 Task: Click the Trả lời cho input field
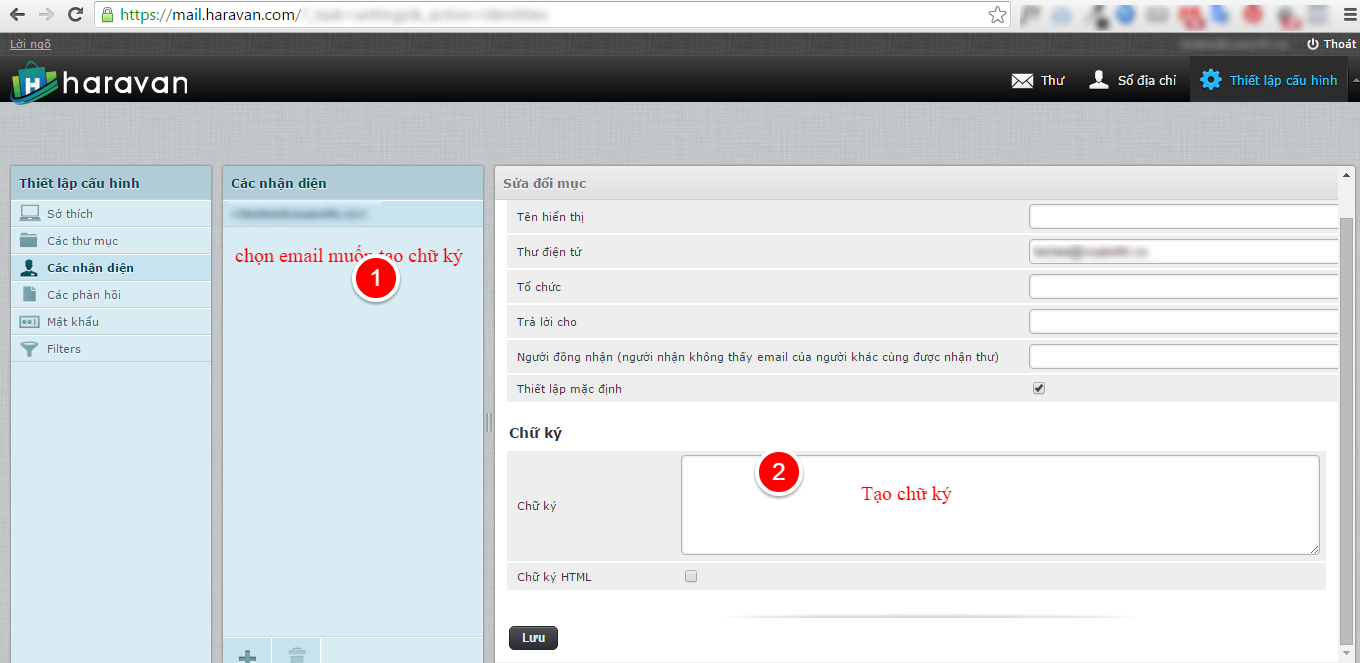coord(1183,322)
